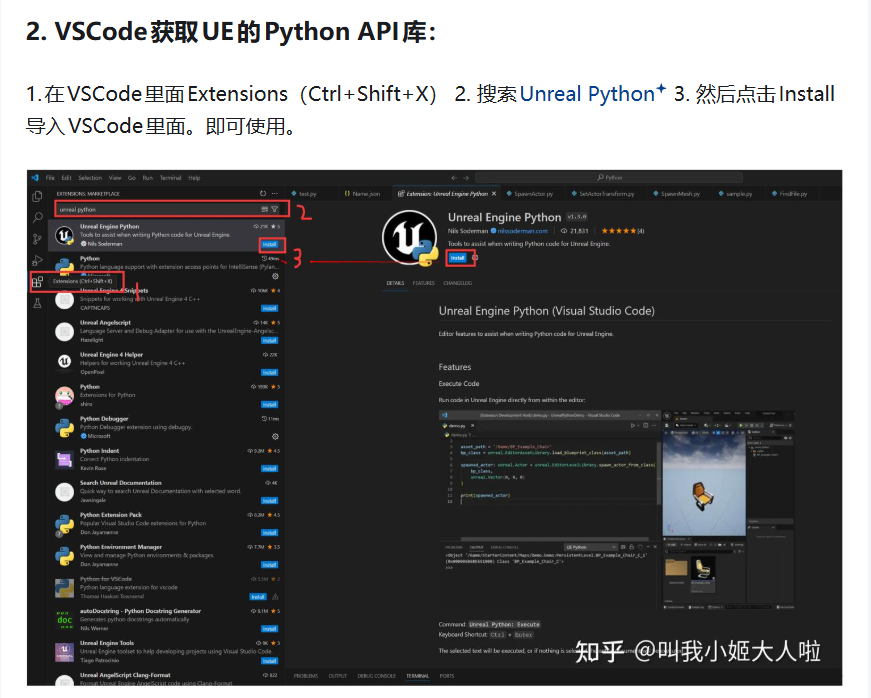Viewport: 871px width, 698px height.
Task: Install Unreal Engine Python from the list
Action: click(x=270, y=244)
